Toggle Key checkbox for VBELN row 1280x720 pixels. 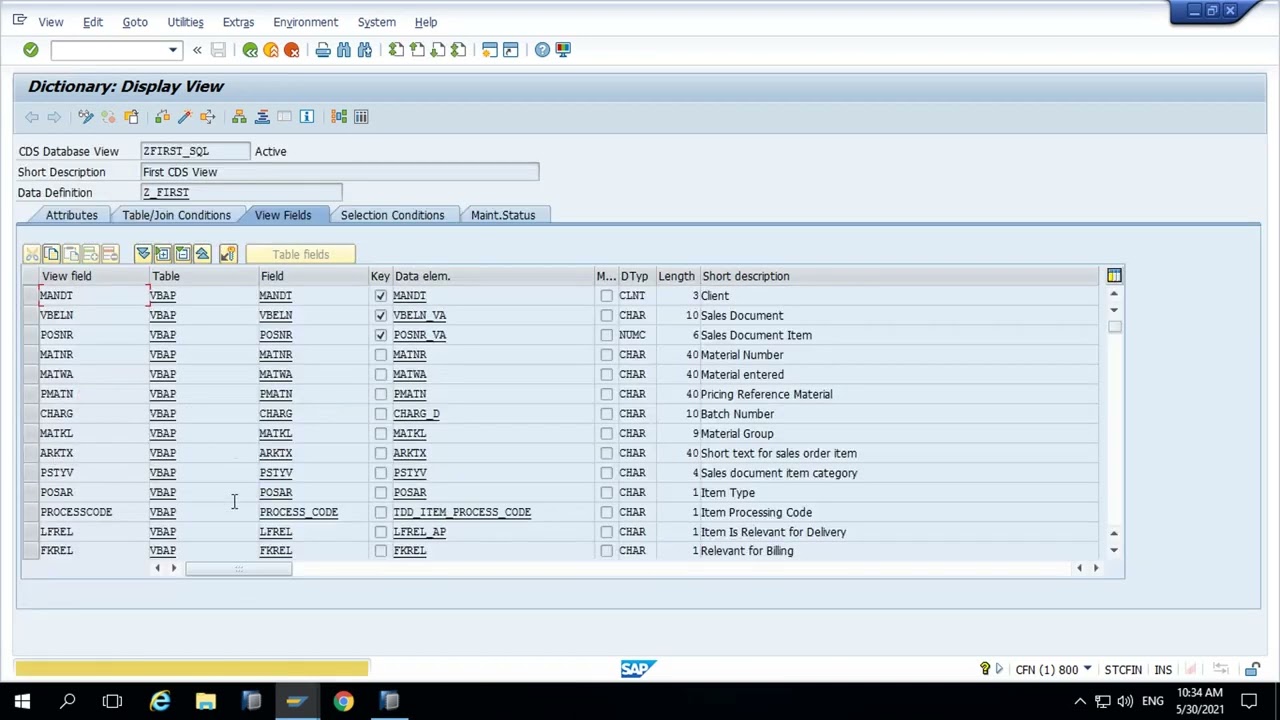(380, 315)
